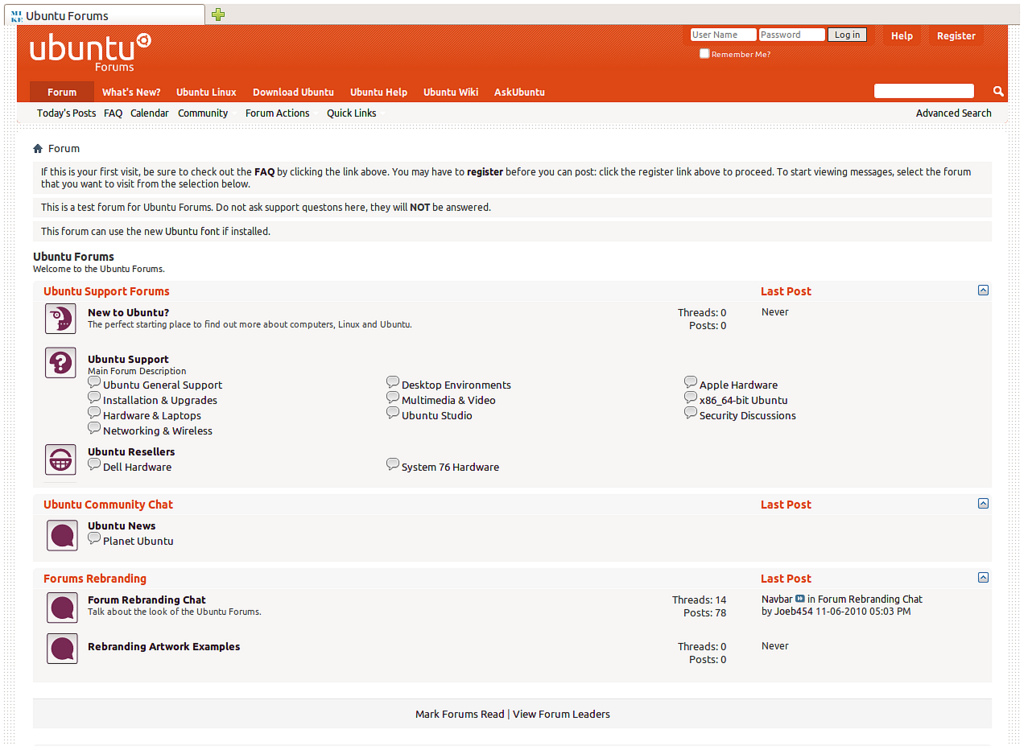Click the Log in button
Screen dimensions: 1024x750
pos(847,35)
